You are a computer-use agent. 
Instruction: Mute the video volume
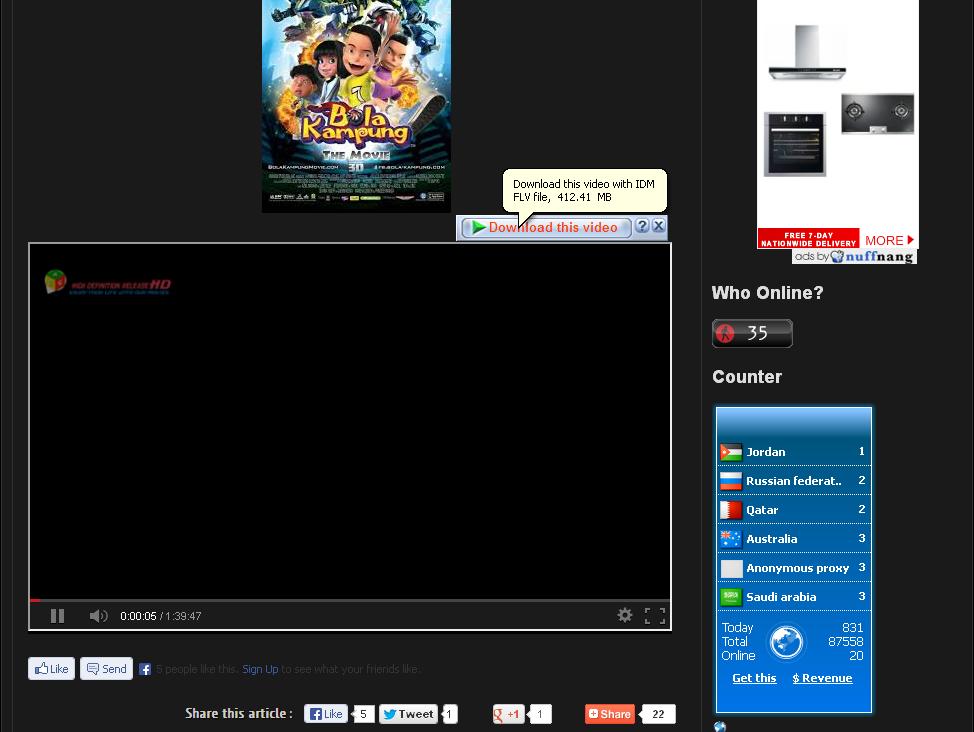tap(98, 616)
